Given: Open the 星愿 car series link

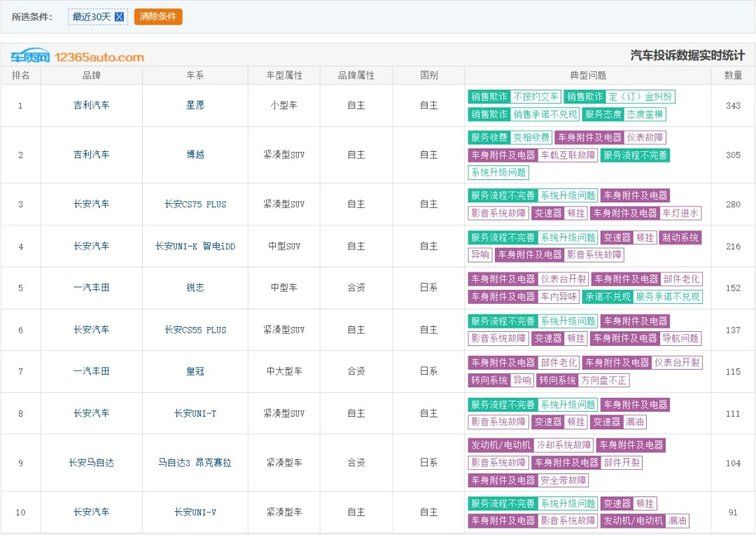Looking at the screenshot, I should pos(195,105).
